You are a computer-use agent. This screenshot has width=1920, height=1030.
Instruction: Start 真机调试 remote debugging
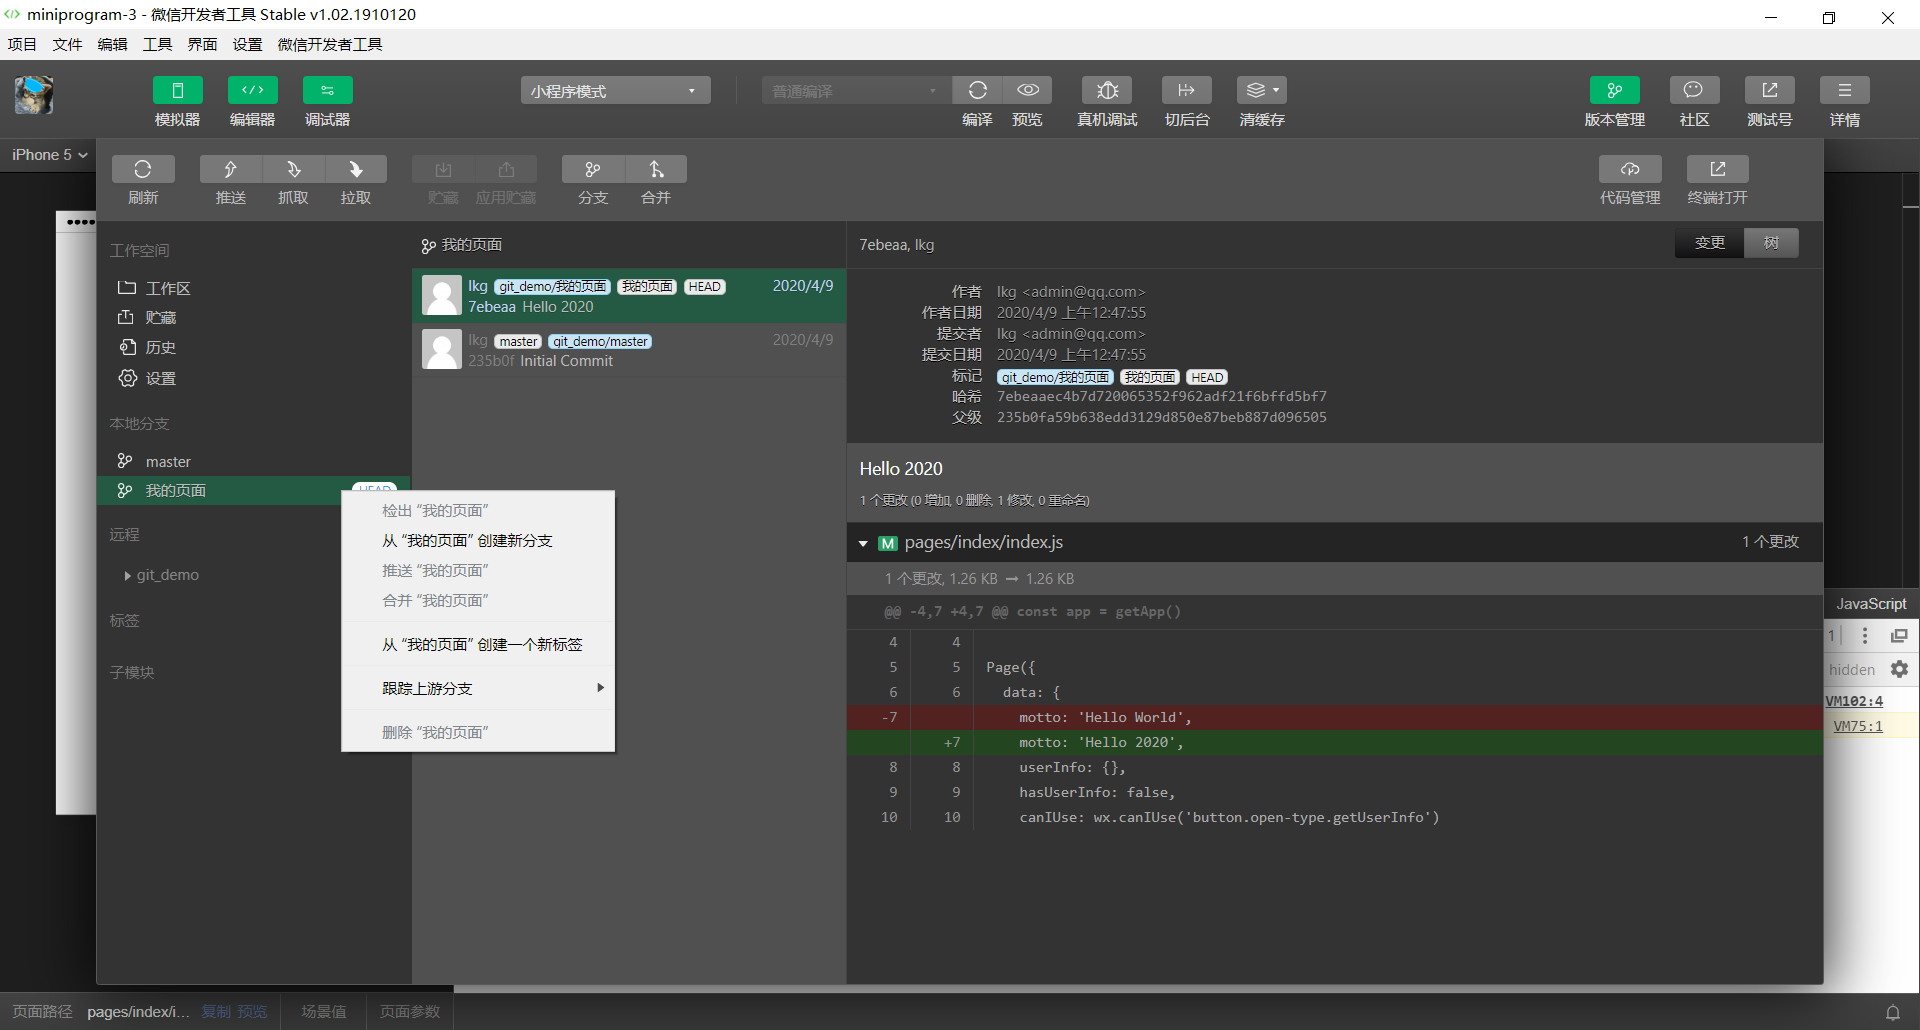pos(1107,91)
